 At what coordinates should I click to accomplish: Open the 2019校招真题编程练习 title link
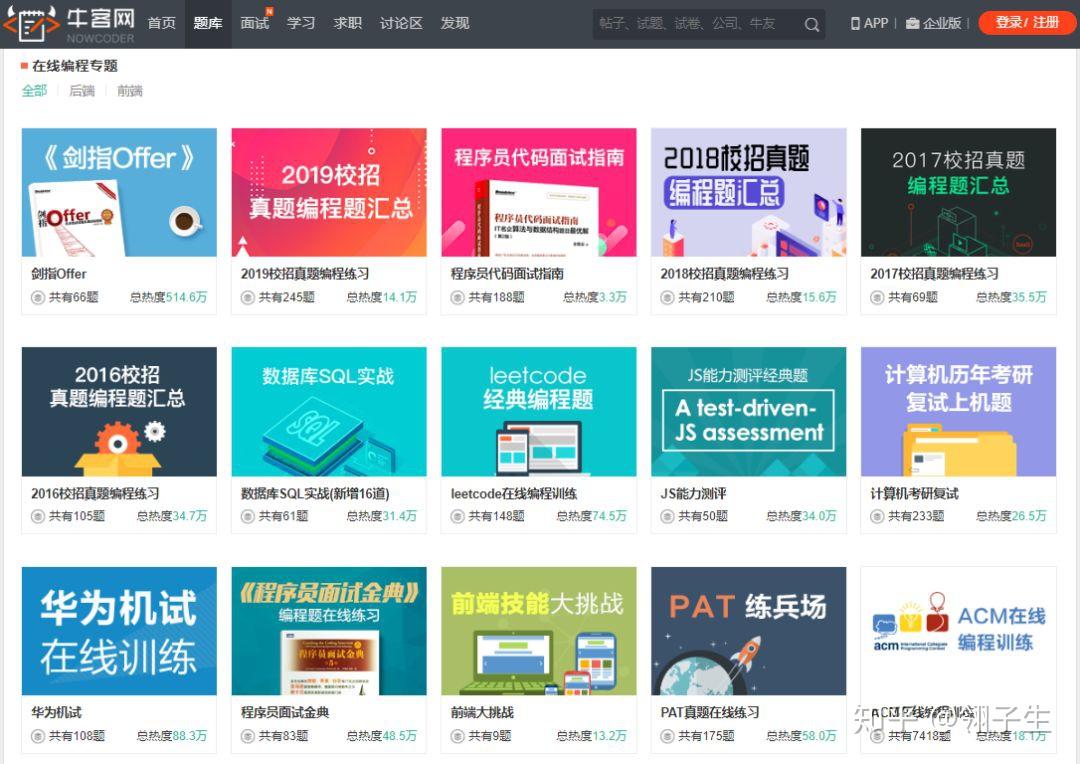click(x=305, y=273)
